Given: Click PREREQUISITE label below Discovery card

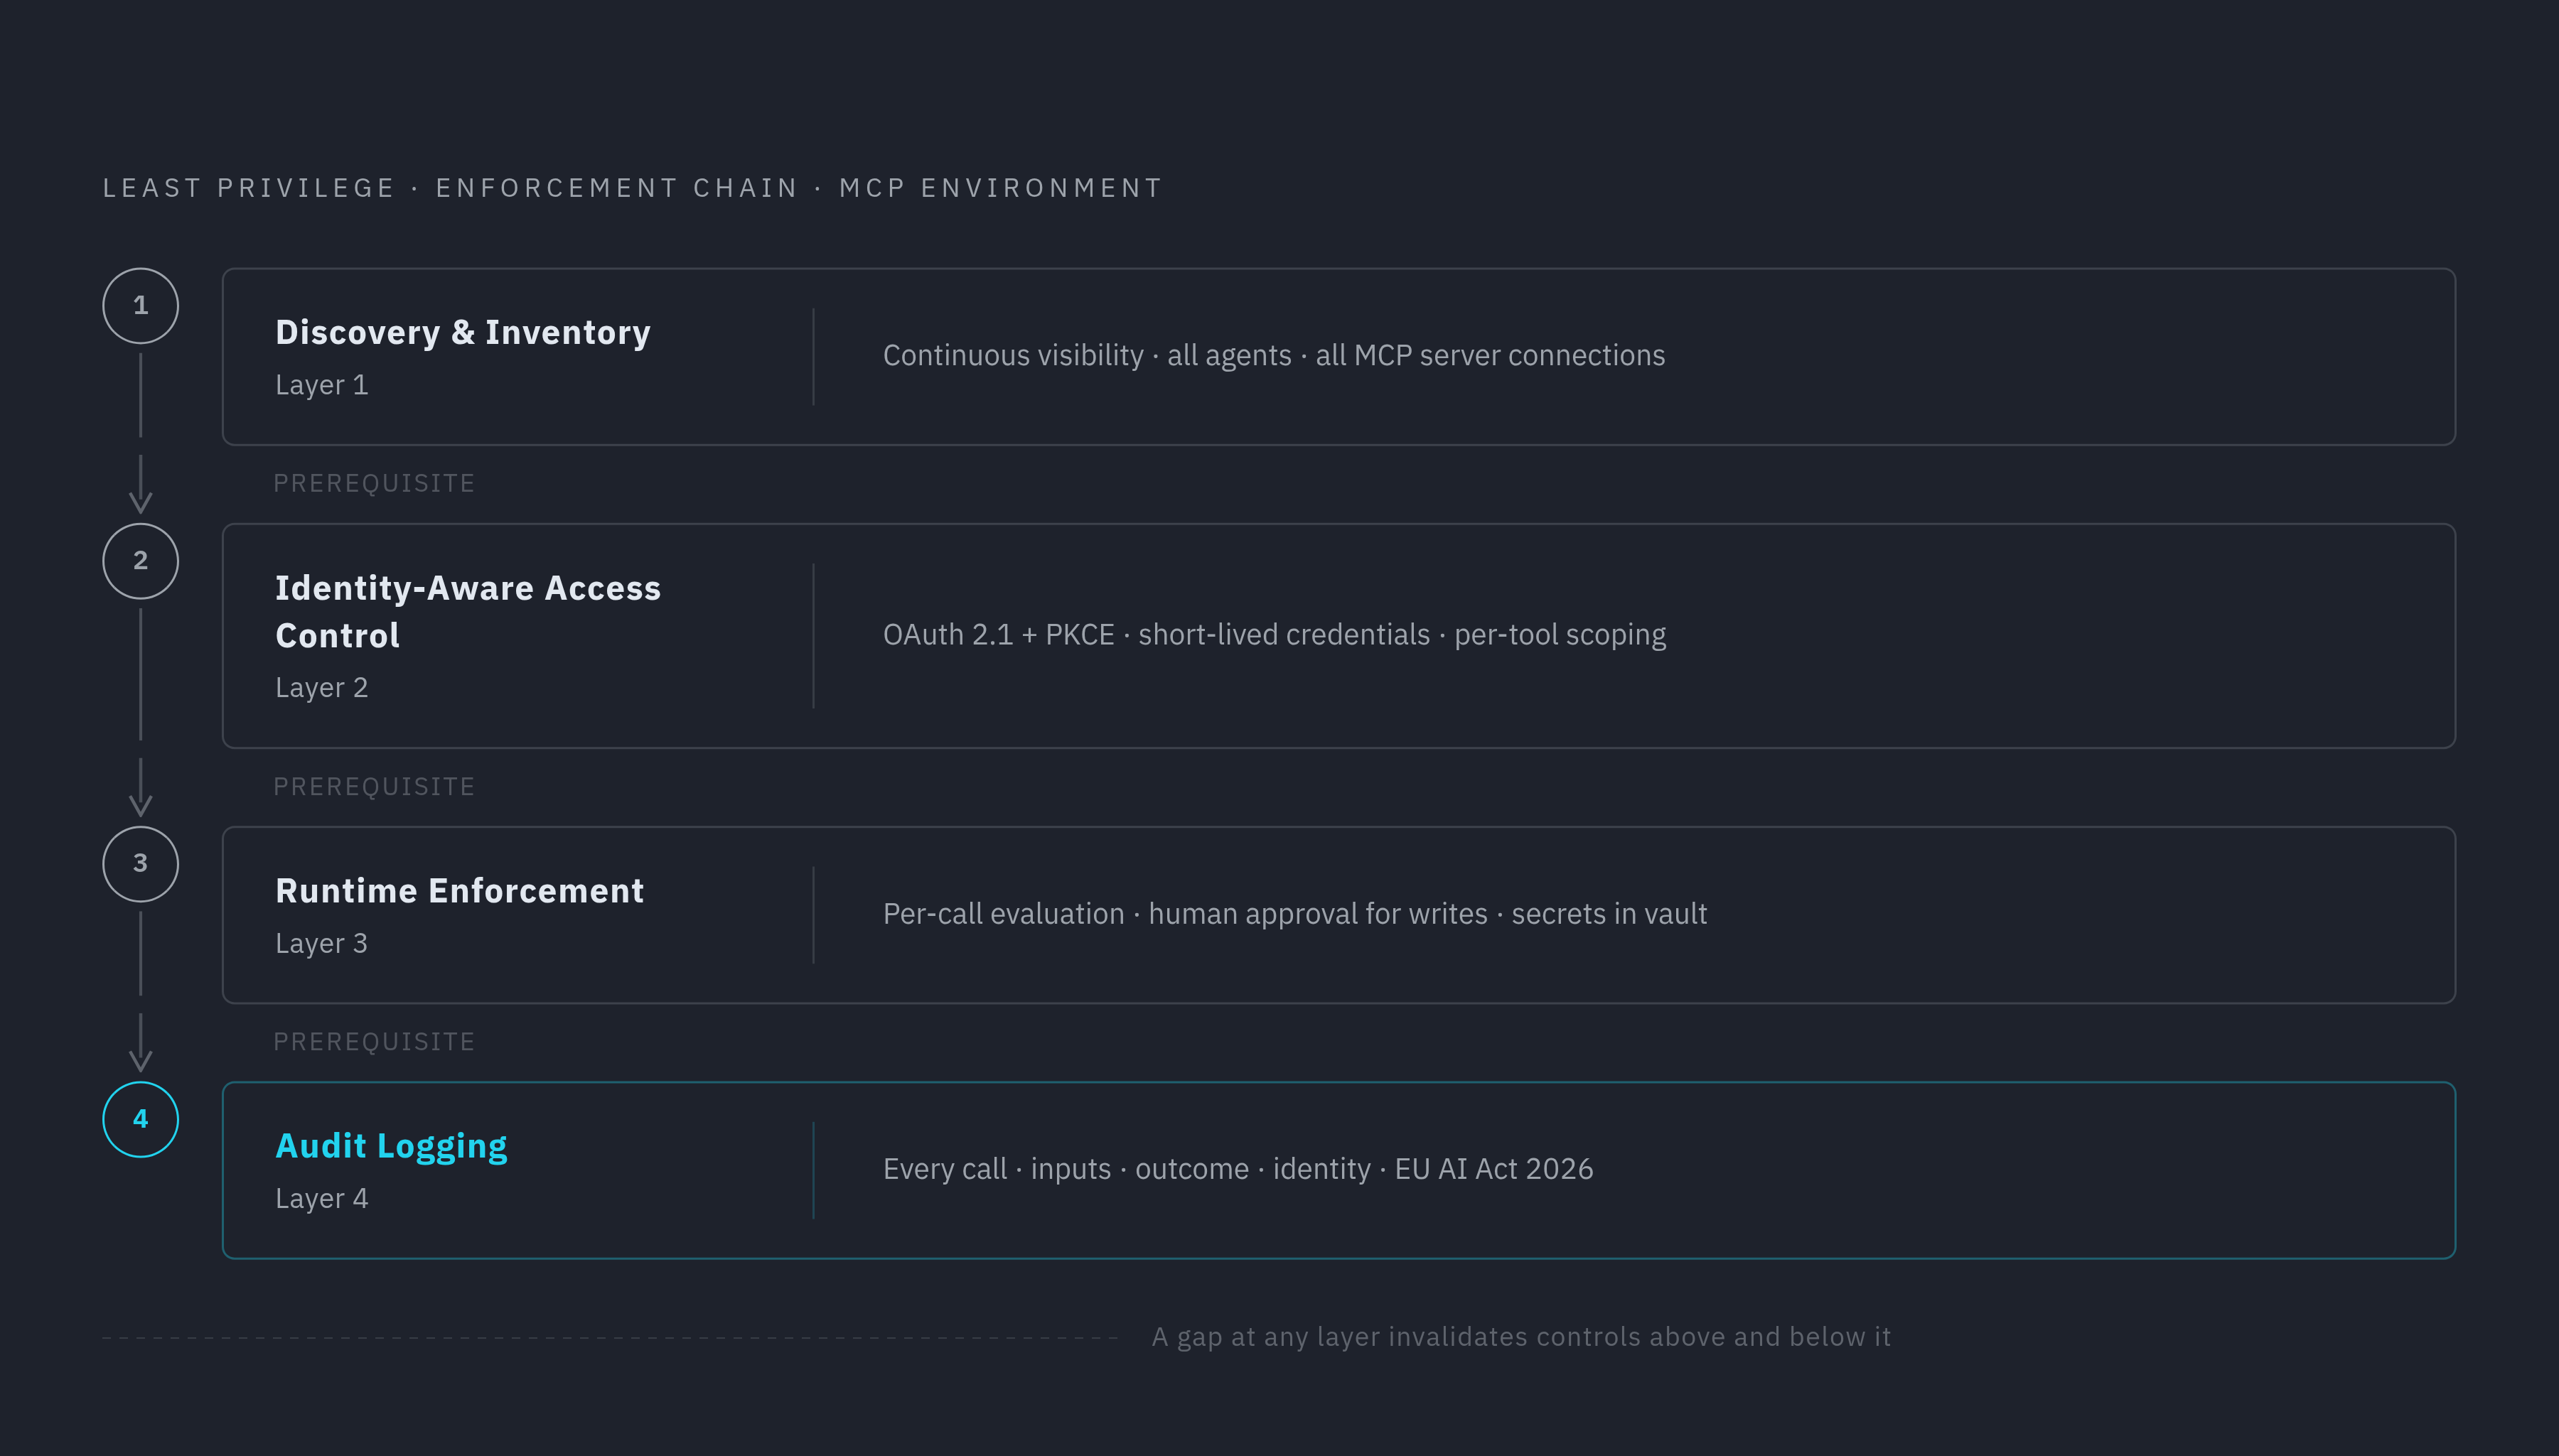Looking at the screenshot, I should point(374,483).
